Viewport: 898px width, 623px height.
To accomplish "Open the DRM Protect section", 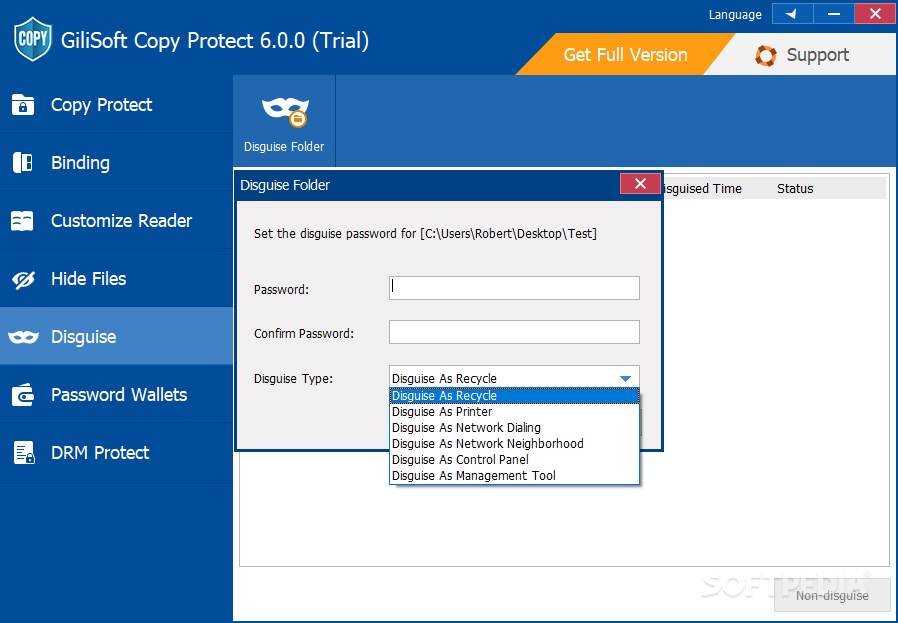I will point(116,452).
